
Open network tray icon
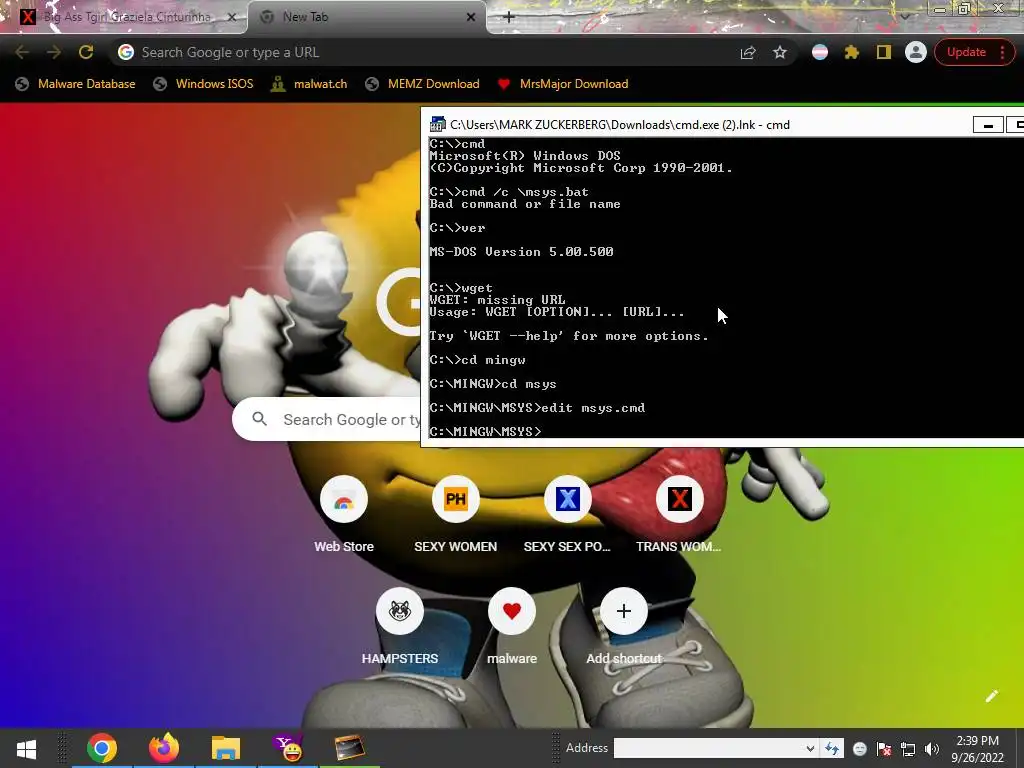(908, 749)
